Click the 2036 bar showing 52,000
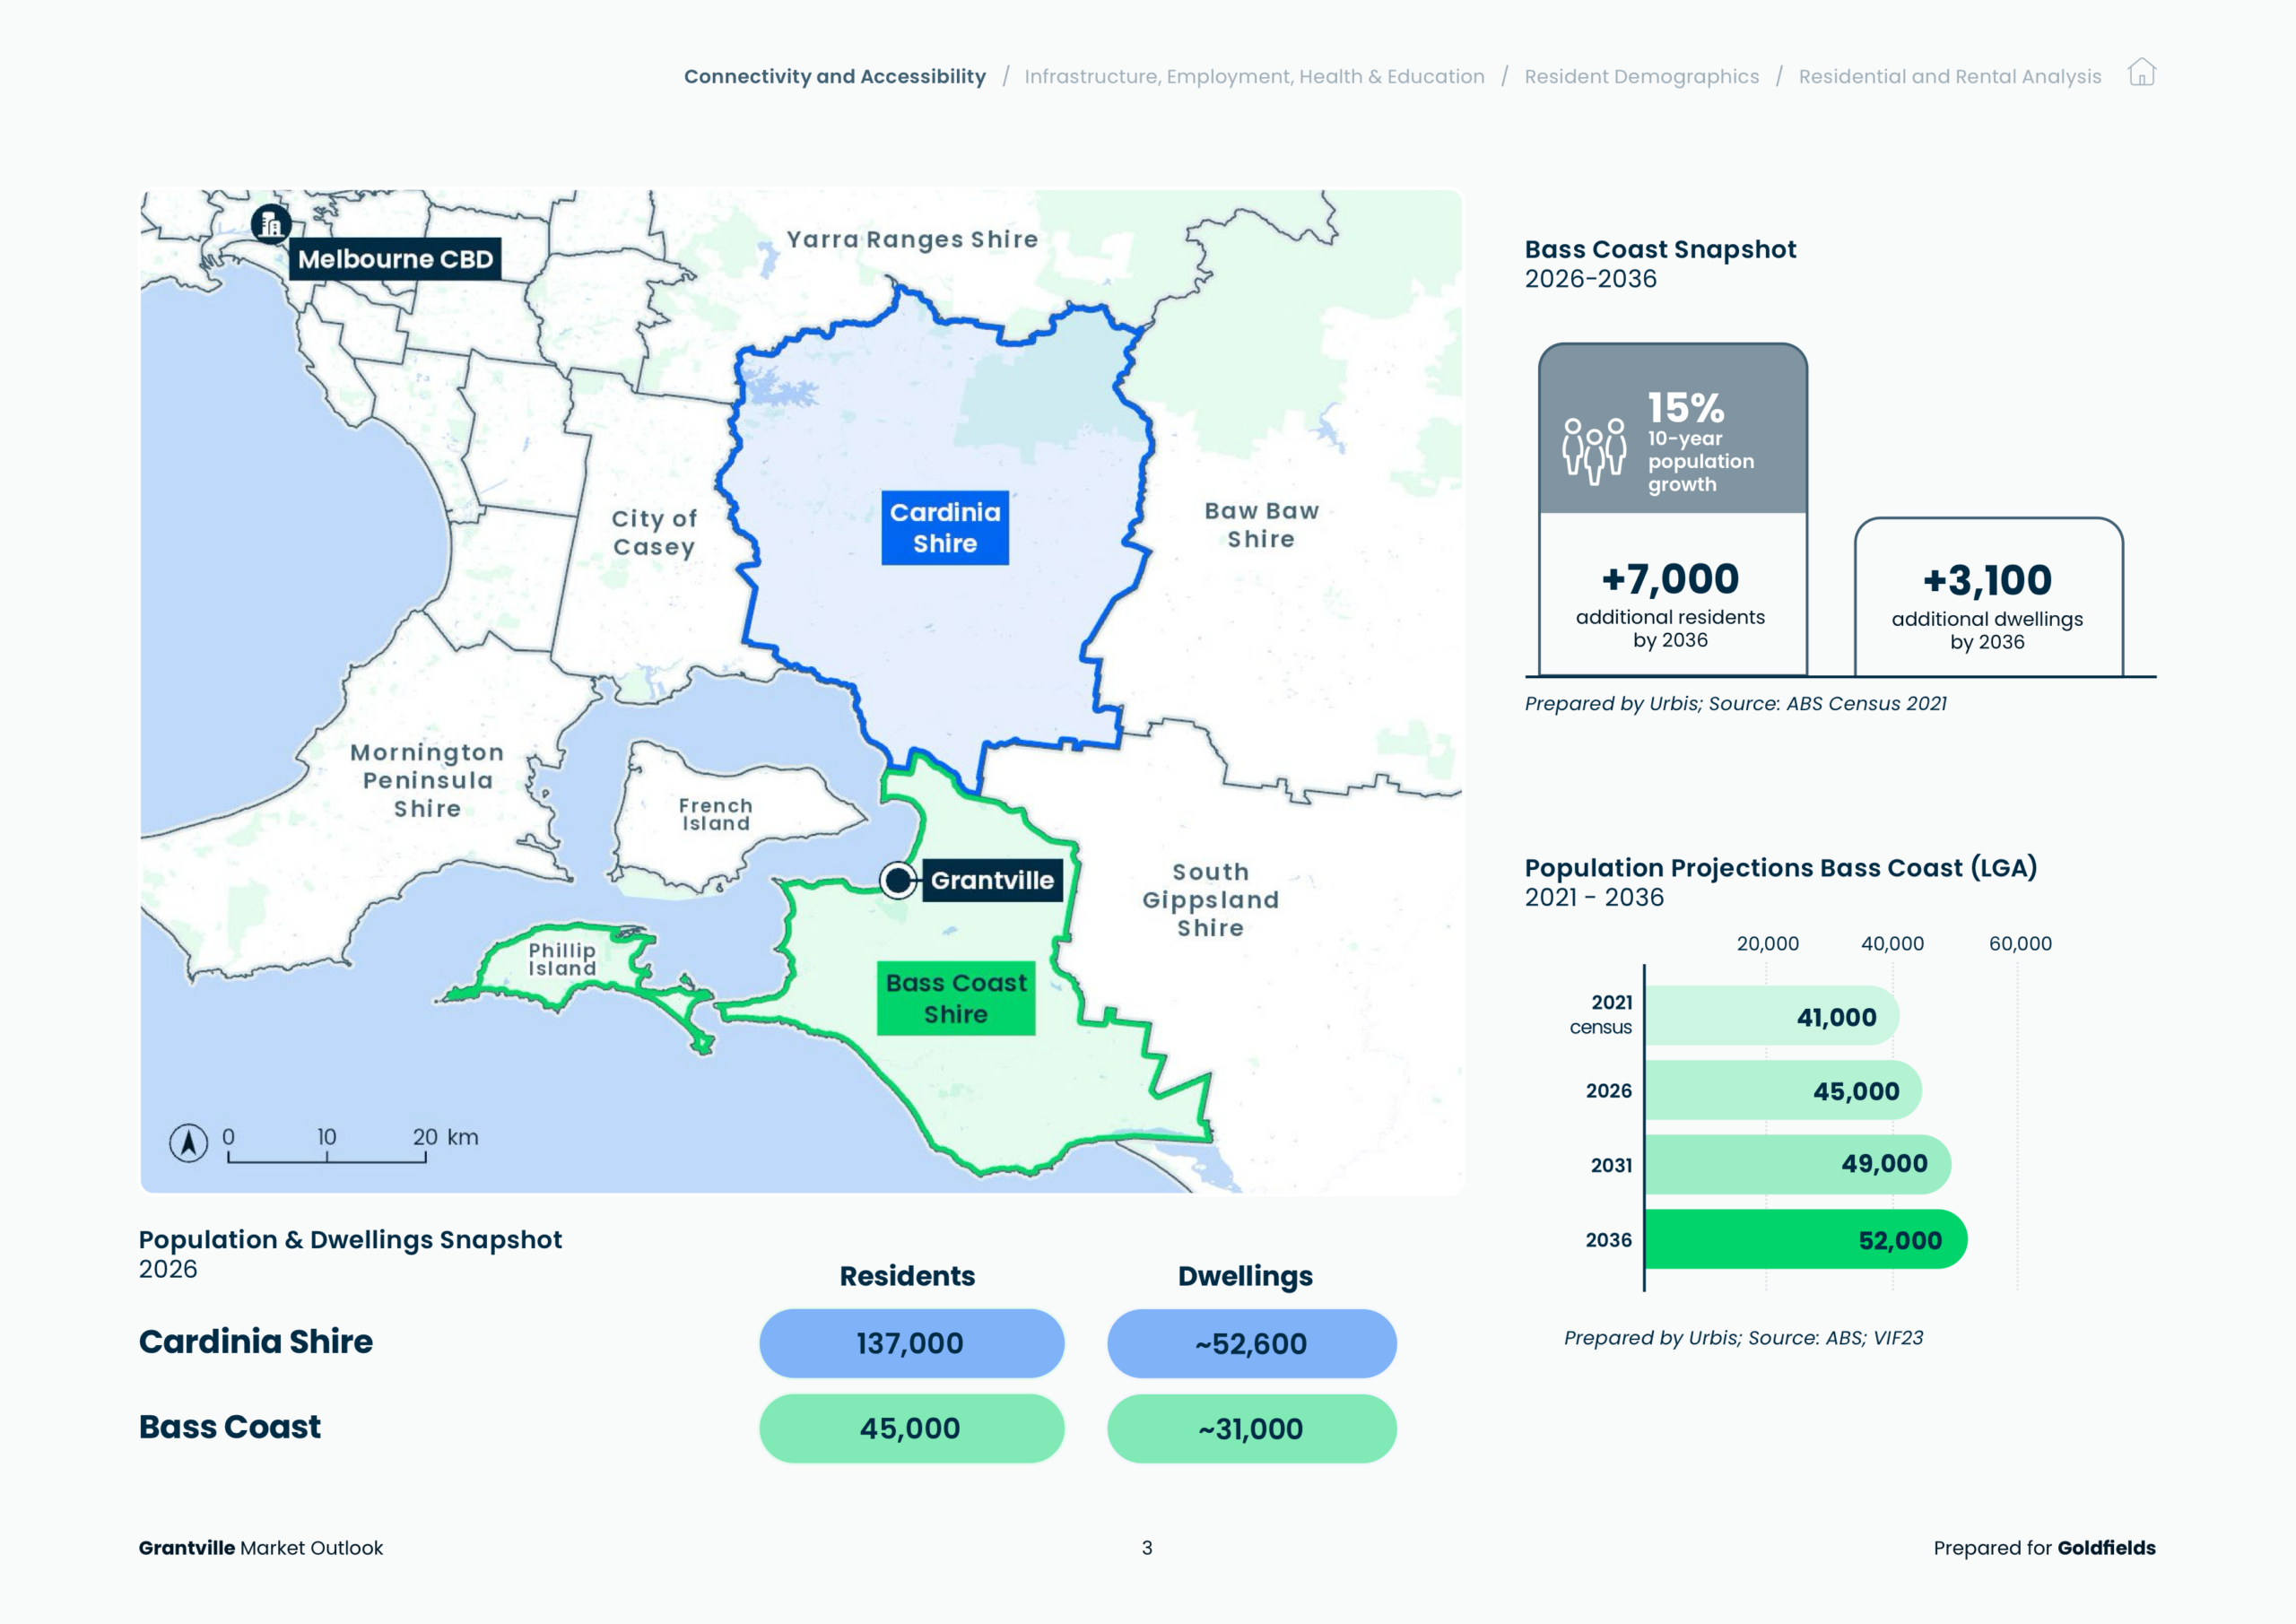The image size is (2296, 1624). [x=1806, y=1239]
